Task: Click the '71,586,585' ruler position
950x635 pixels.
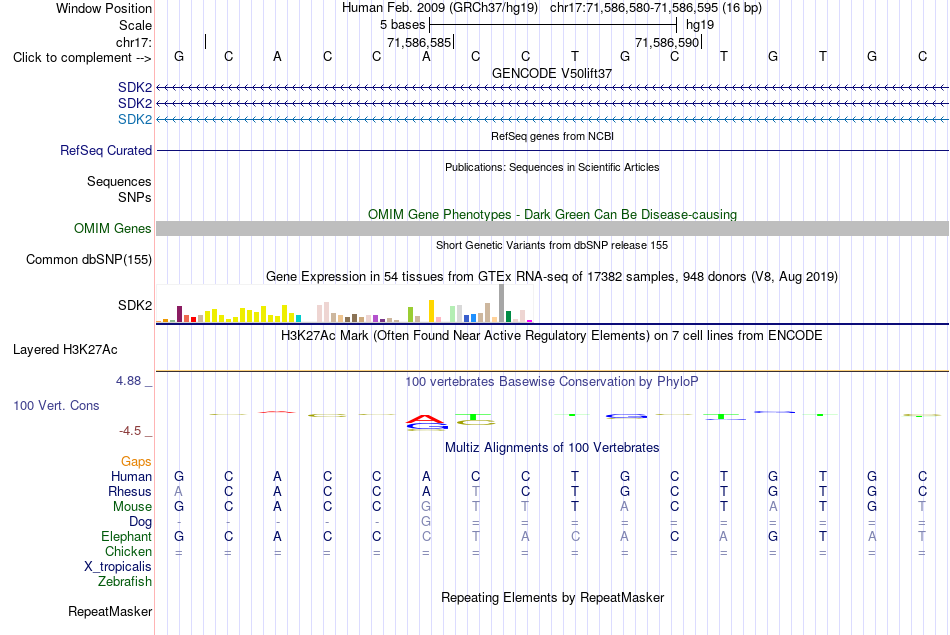Action: coord(419,42)
